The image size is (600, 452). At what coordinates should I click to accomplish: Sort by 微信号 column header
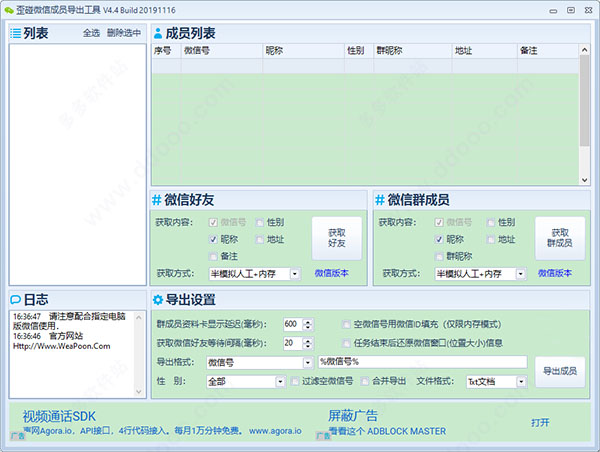click(222, 51)
